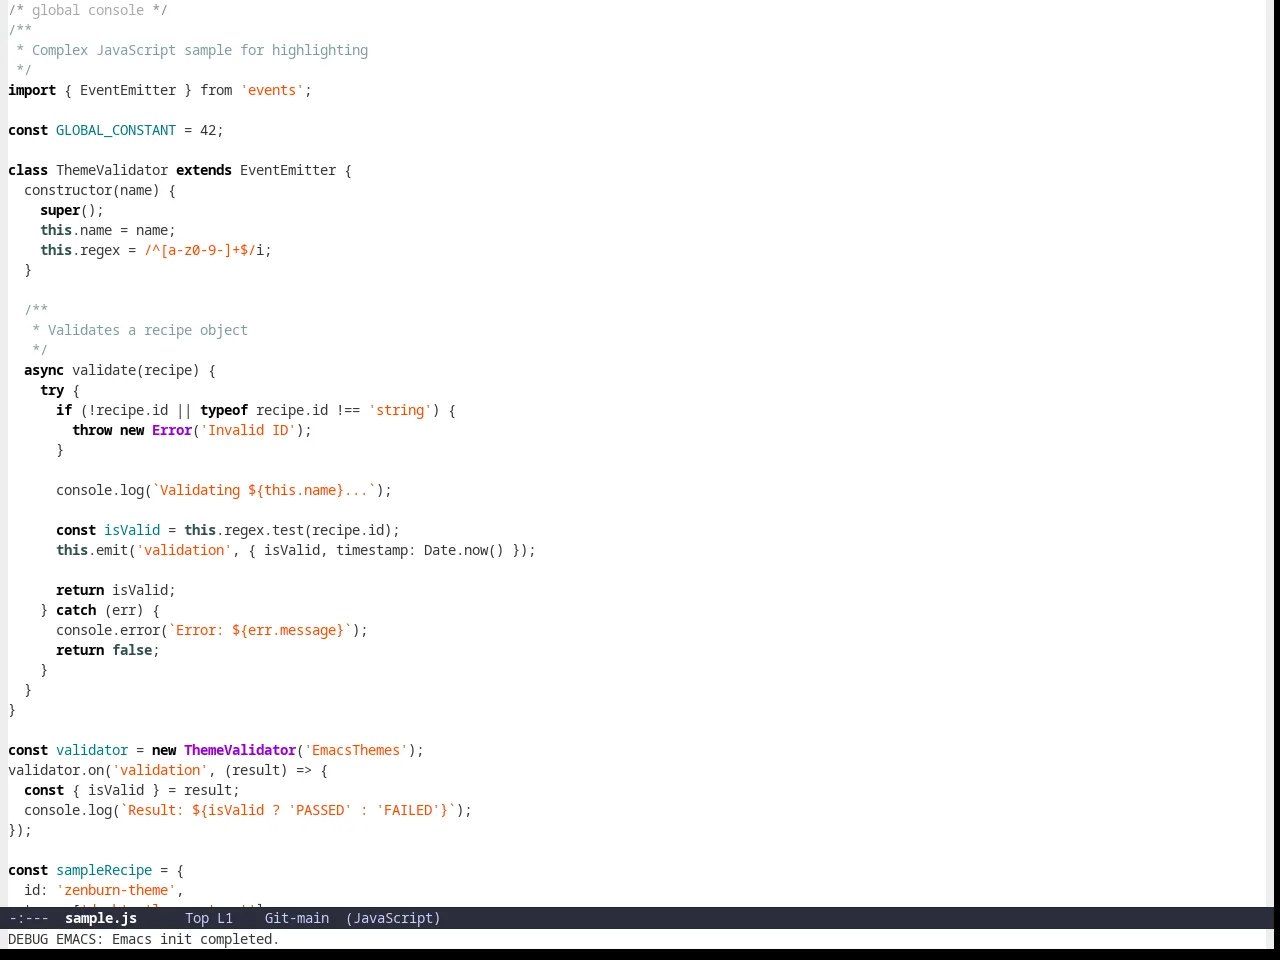Click 'false' in return false statement
The height and width of the screenshot is (960, 1280).
pos(132,650)
